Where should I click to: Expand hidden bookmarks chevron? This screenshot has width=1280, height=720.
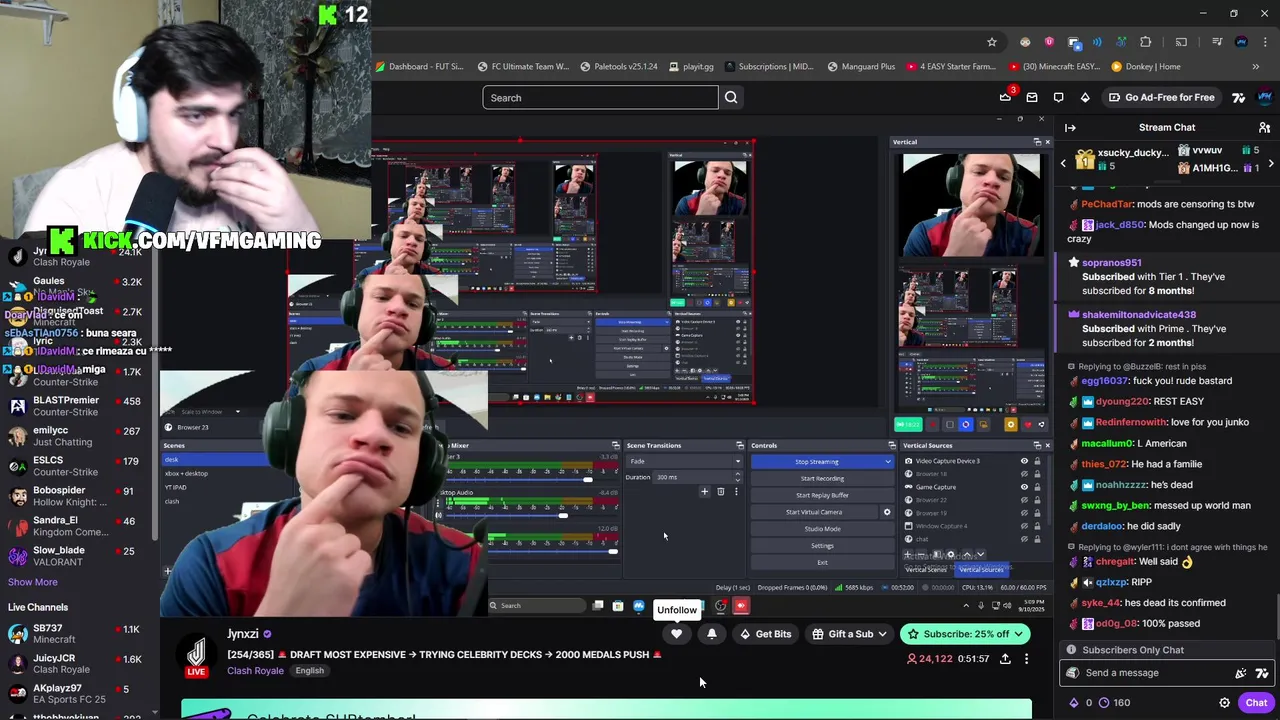[1256, 67]
